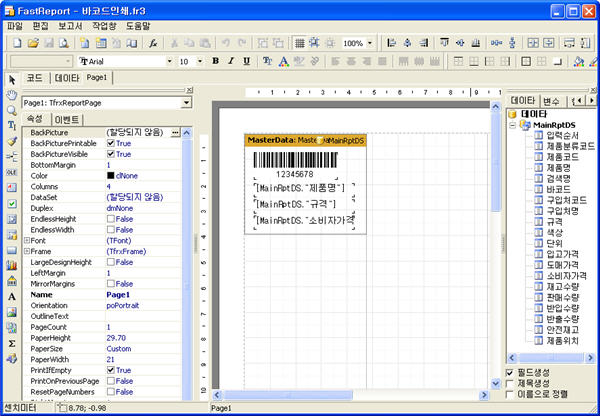Select the 바코드 field in data tree

tap(558, 189)
